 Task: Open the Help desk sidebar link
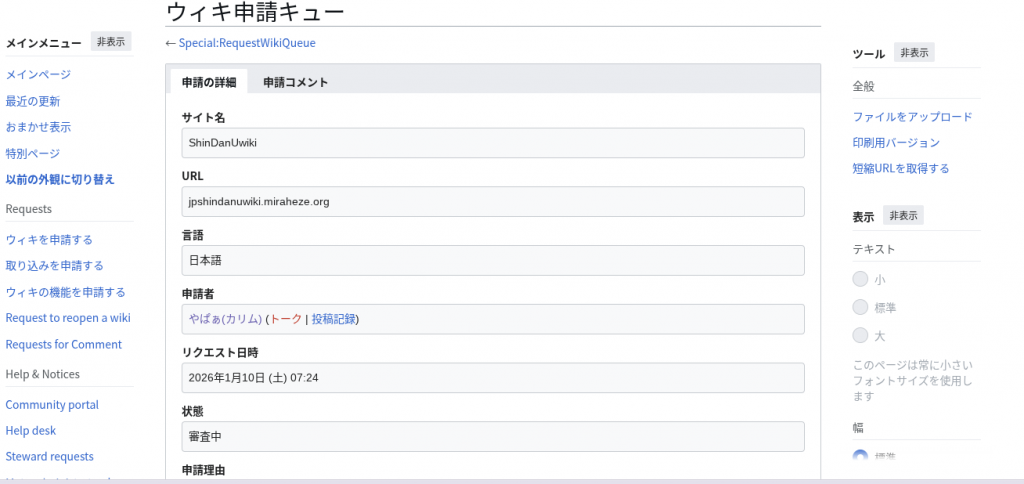click(x=31, y=431)
